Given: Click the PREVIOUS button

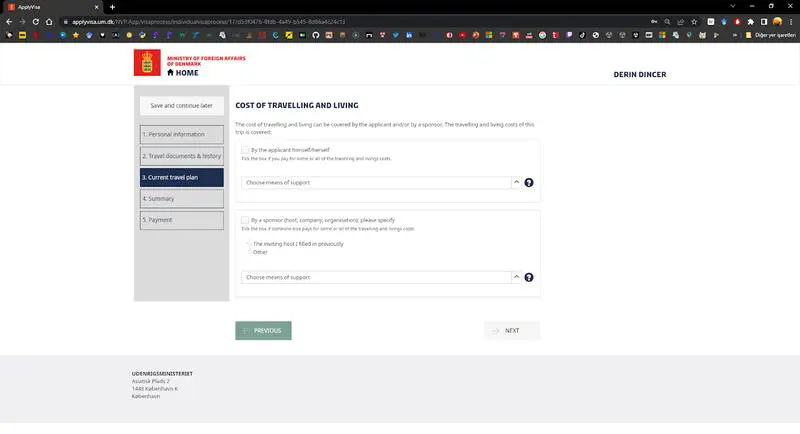Looking at the screenshot, I should coord(263,330).
